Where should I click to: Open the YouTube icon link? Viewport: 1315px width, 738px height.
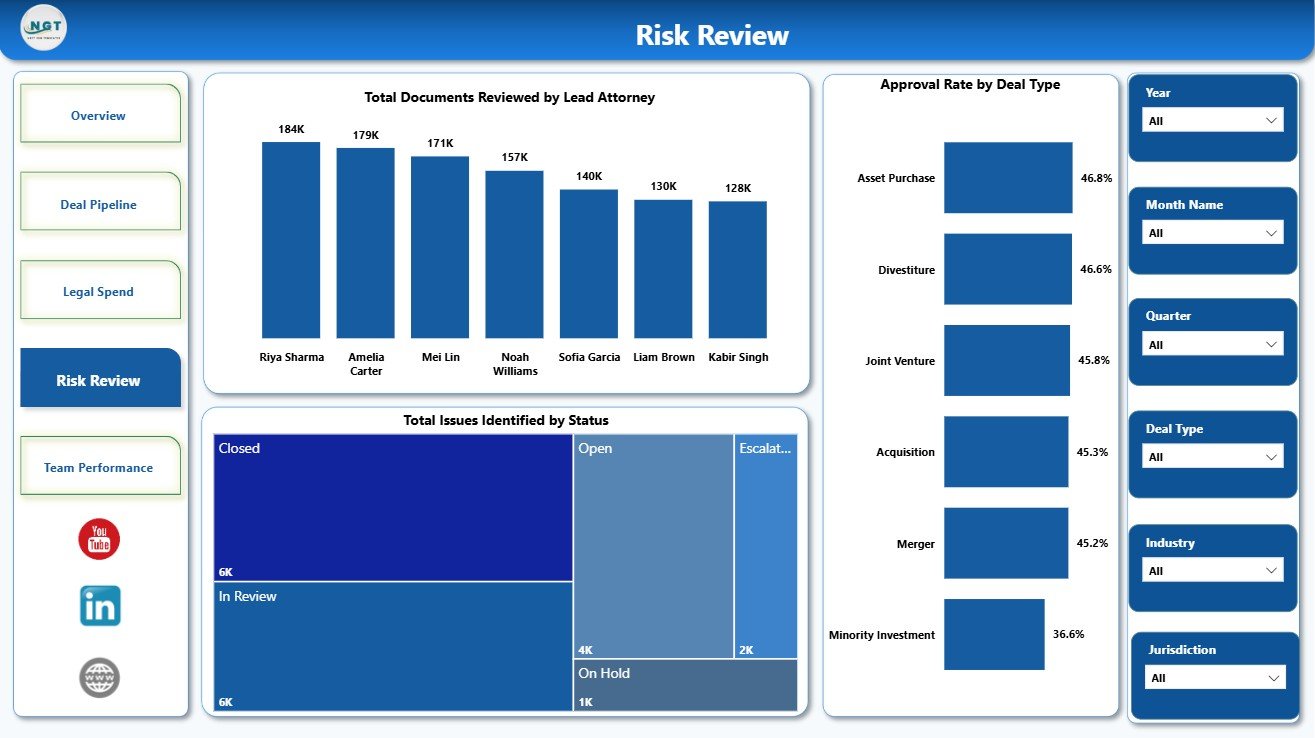[99, 540]
